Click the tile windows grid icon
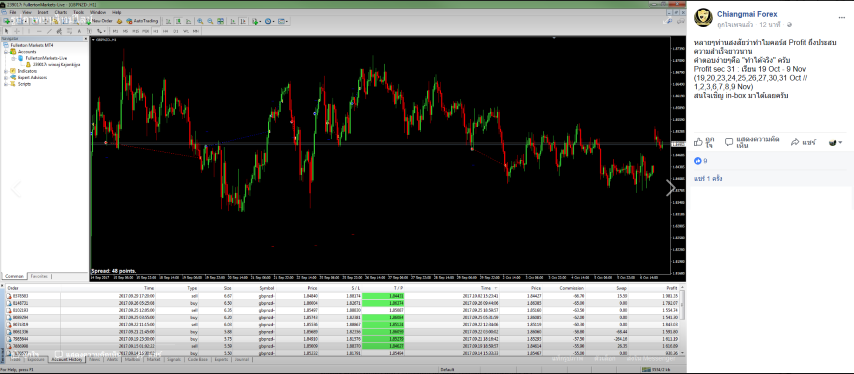Image resolution: width=854 pixels, height=374 pixels. click(x=220, y=21)
